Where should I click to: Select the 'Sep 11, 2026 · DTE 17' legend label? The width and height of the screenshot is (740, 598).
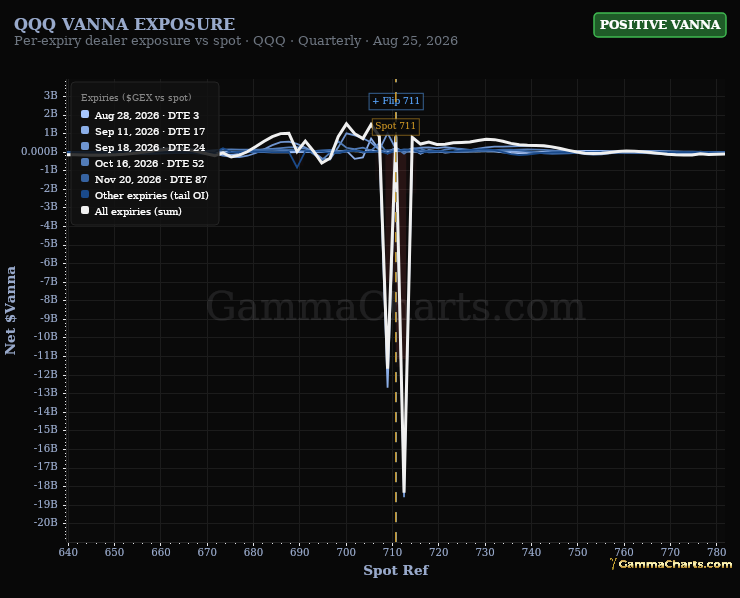coord(150,132)
